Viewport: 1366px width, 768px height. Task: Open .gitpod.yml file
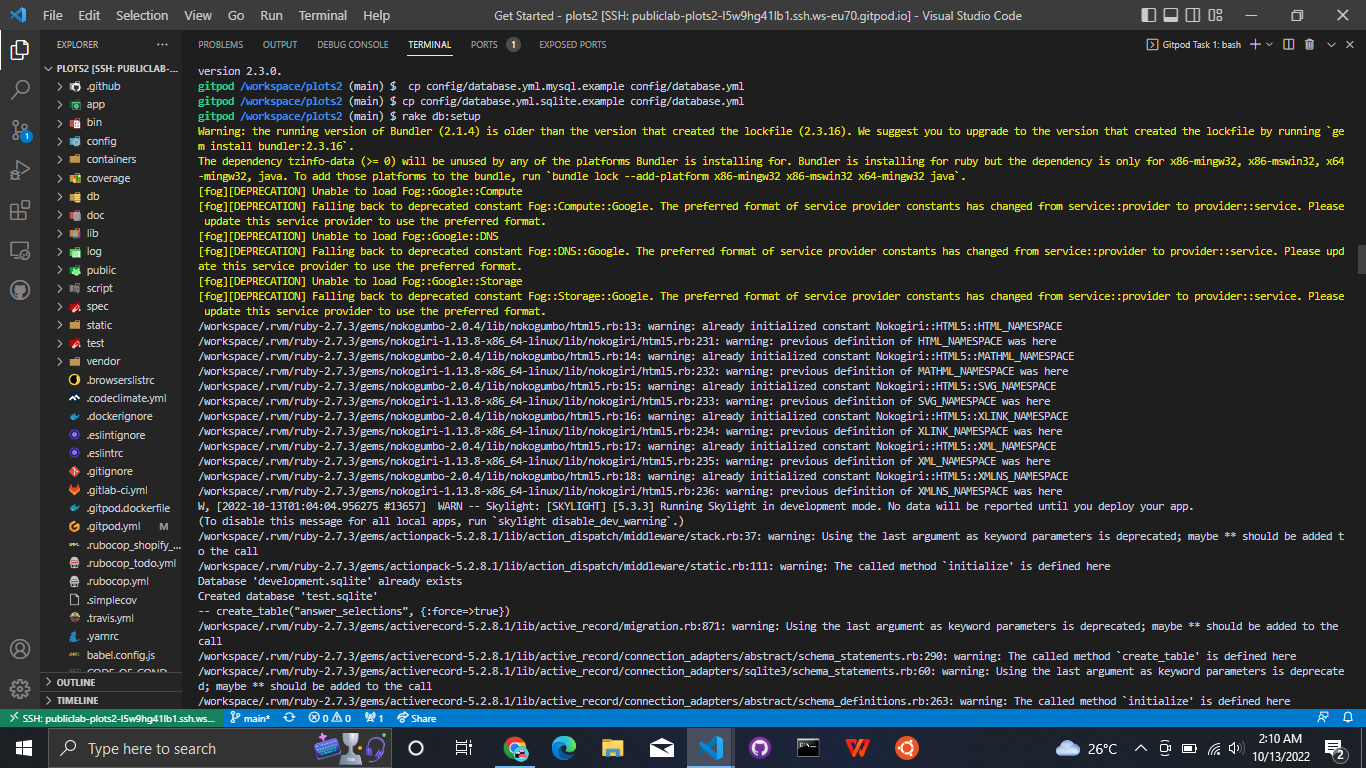pos(111,526)
